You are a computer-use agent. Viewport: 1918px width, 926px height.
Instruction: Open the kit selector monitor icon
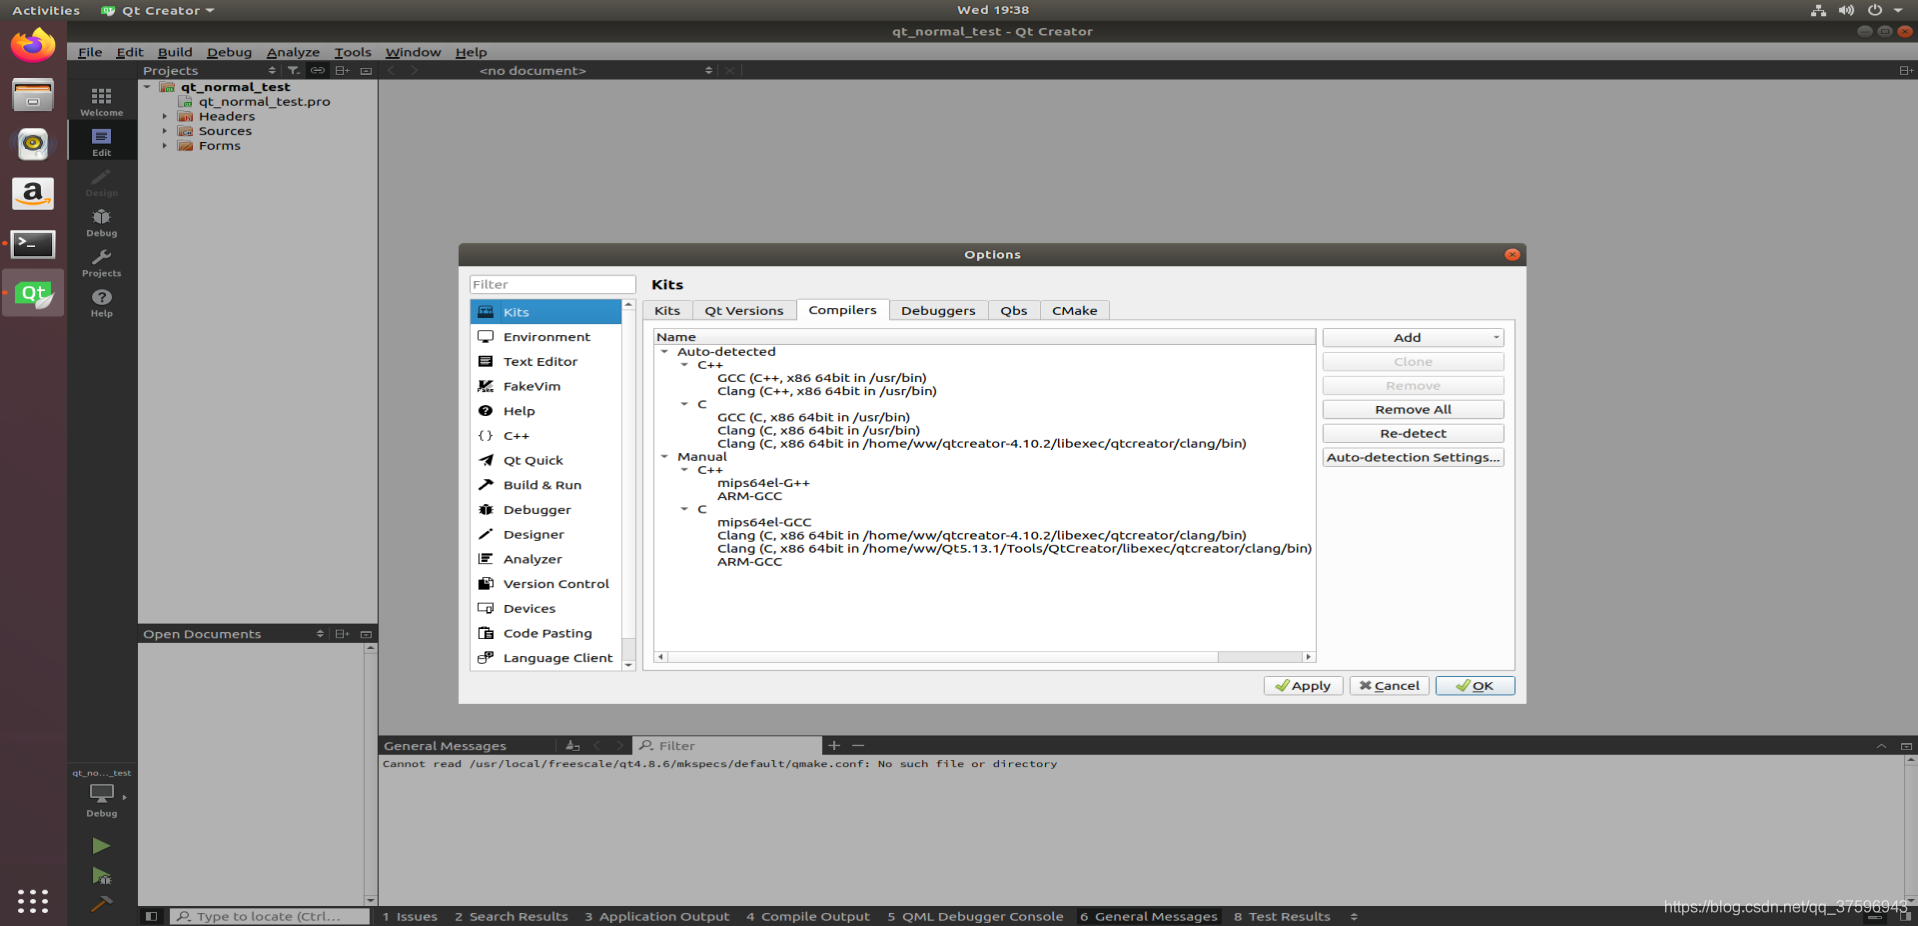101,793
